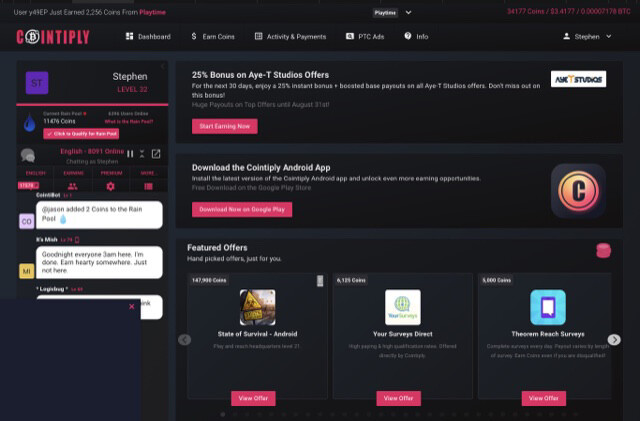Viewport: 640px width, 421px height.
Task: Click the coin stack icon in Featured Offers
Action: pyautogui.click(x=603, y=250)
